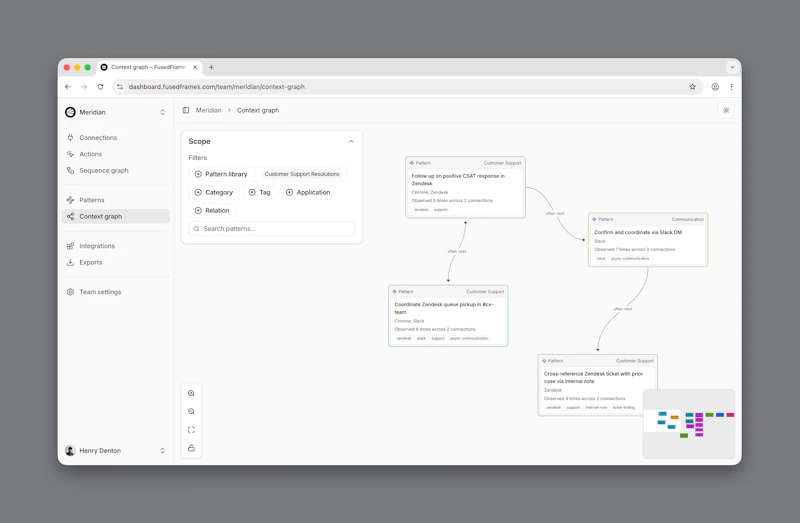Click the Exports download icon
This screenshot has height=523, width=800.
pyautogui.click(x=70, y=262)
